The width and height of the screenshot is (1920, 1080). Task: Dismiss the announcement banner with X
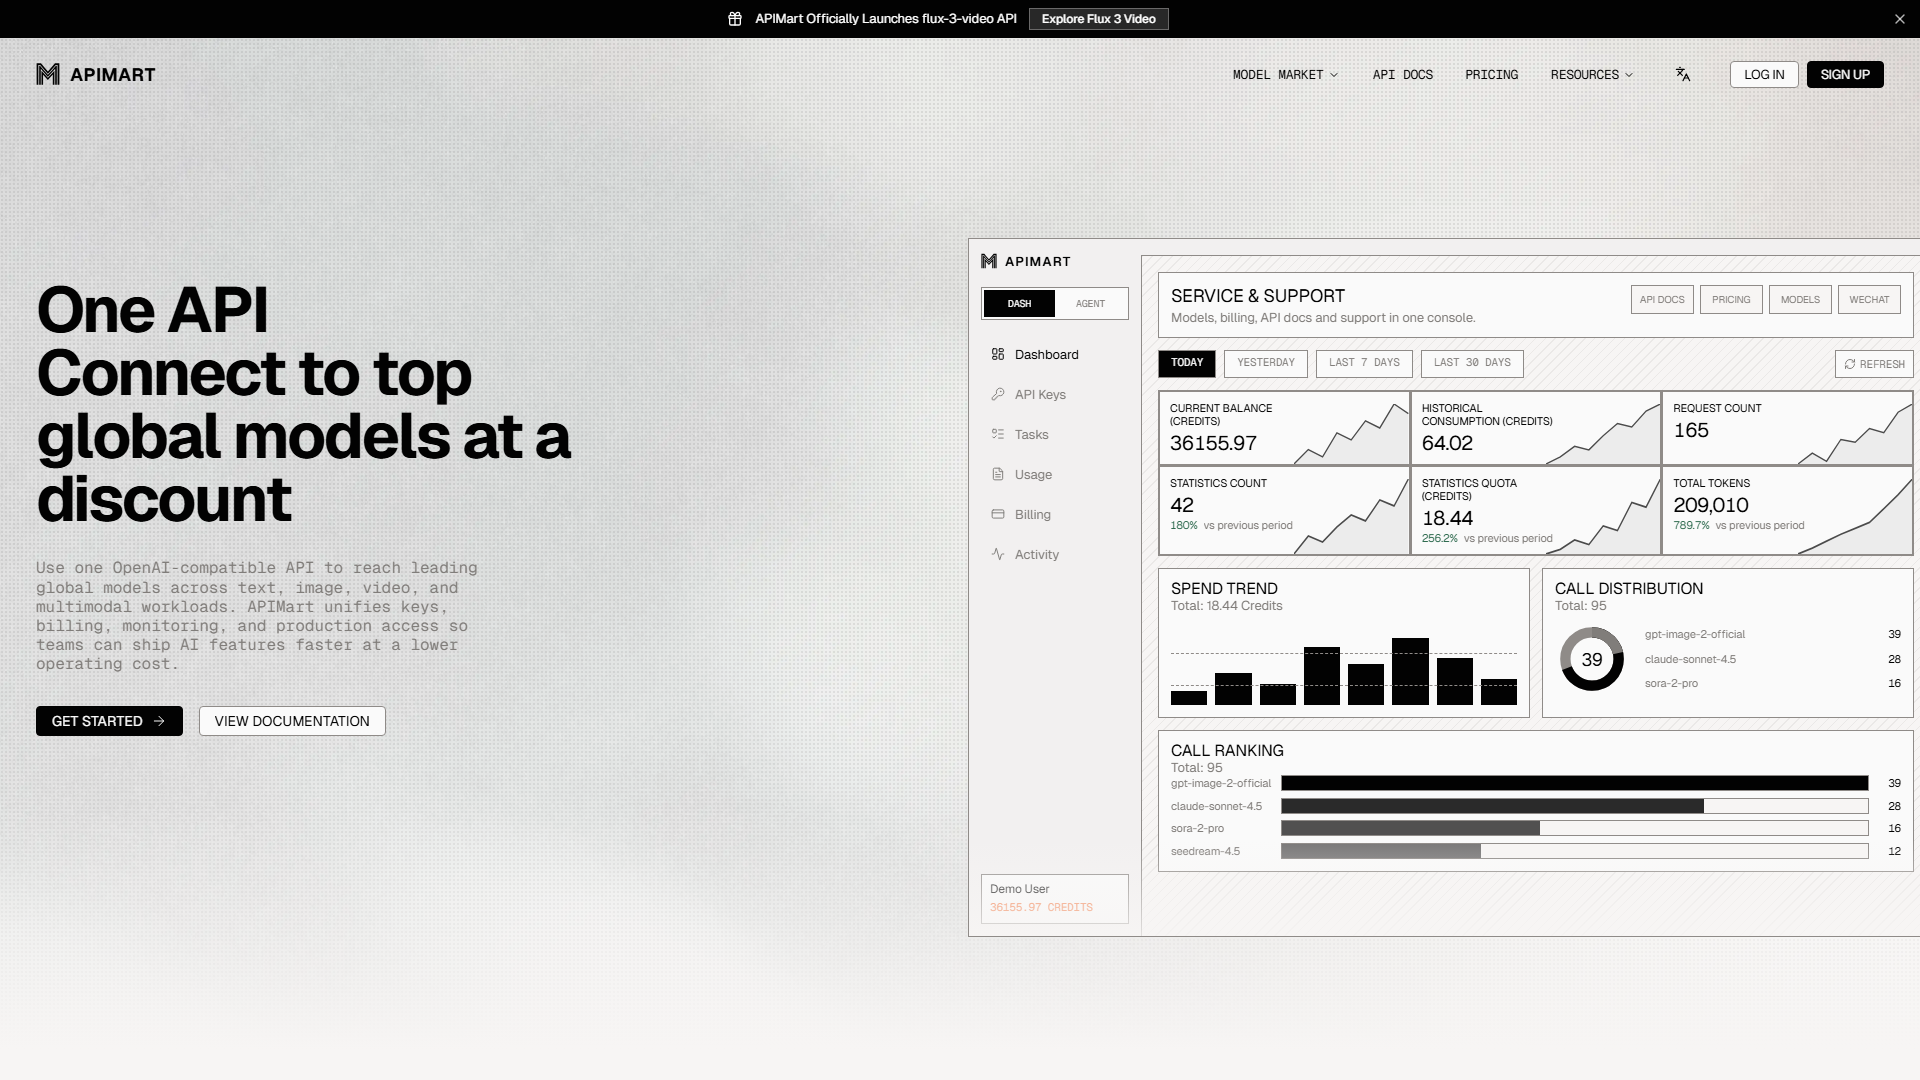[x=1900, y=19]
